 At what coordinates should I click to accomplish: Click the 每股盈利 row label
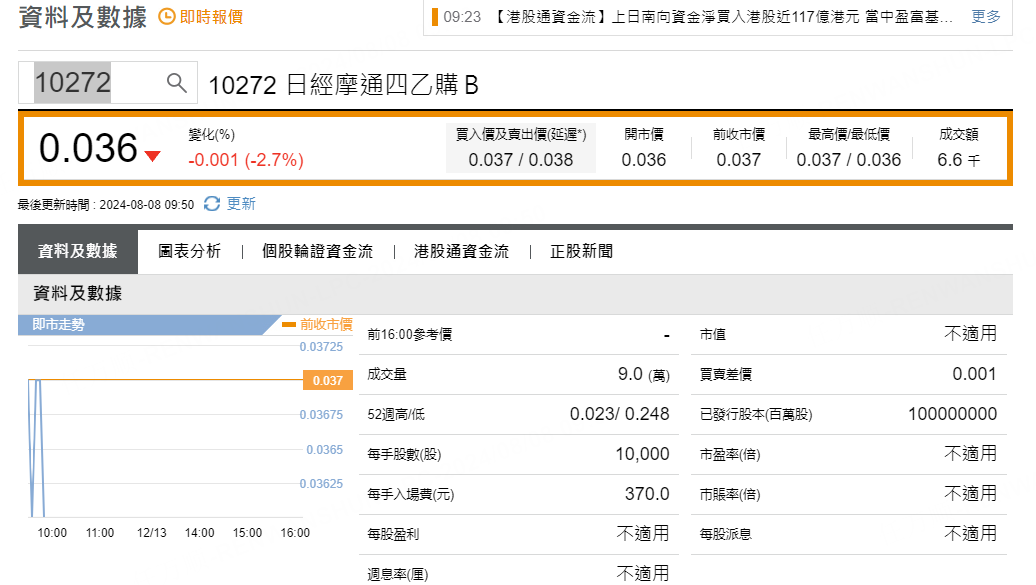pos(393,534)
